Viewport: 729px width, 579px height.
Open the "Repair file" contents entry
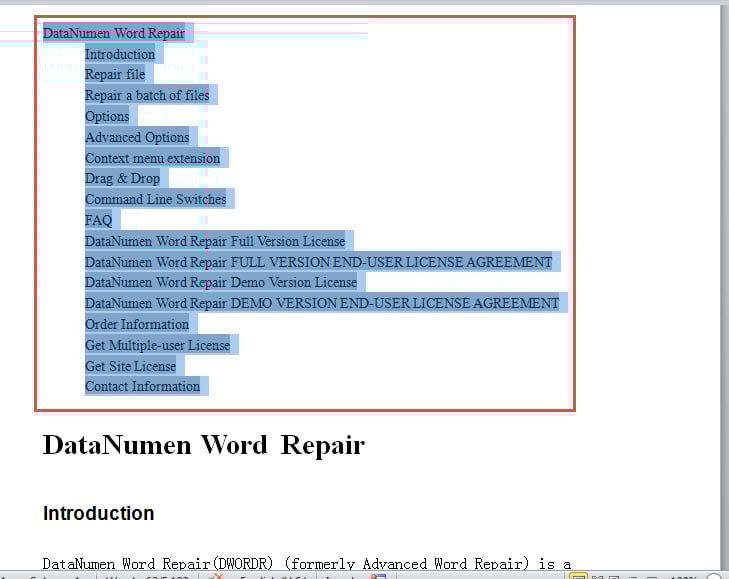pyautogui.click(x=115, y=75)
